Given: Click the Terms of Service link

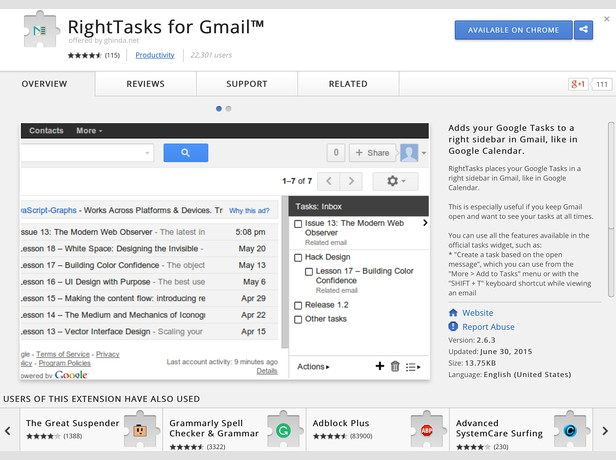Looking at the screenshot, I should tap(63, 354).
